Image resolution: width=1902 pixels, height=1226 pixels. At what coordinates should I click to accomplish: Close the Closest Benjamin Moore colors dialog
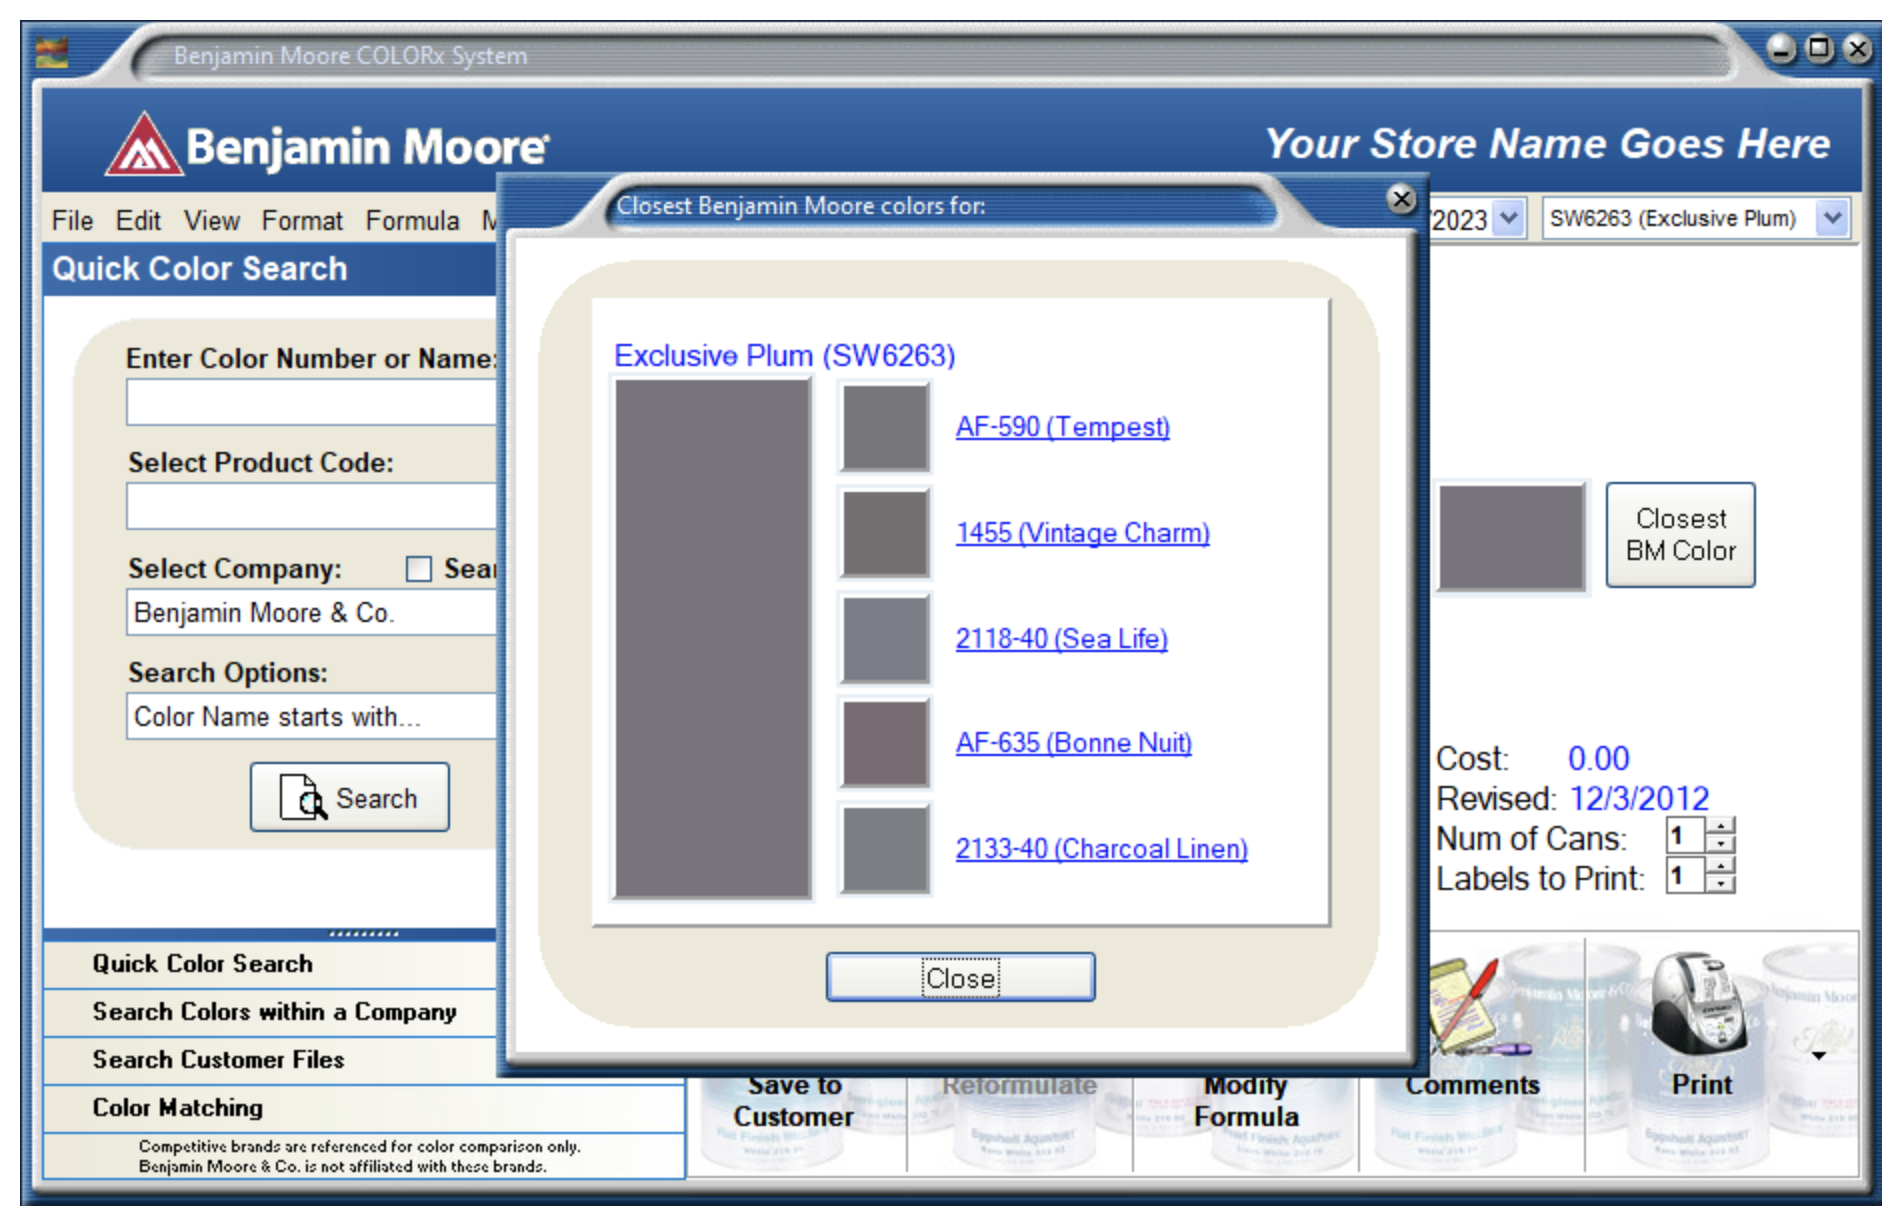pos(1402,200)
